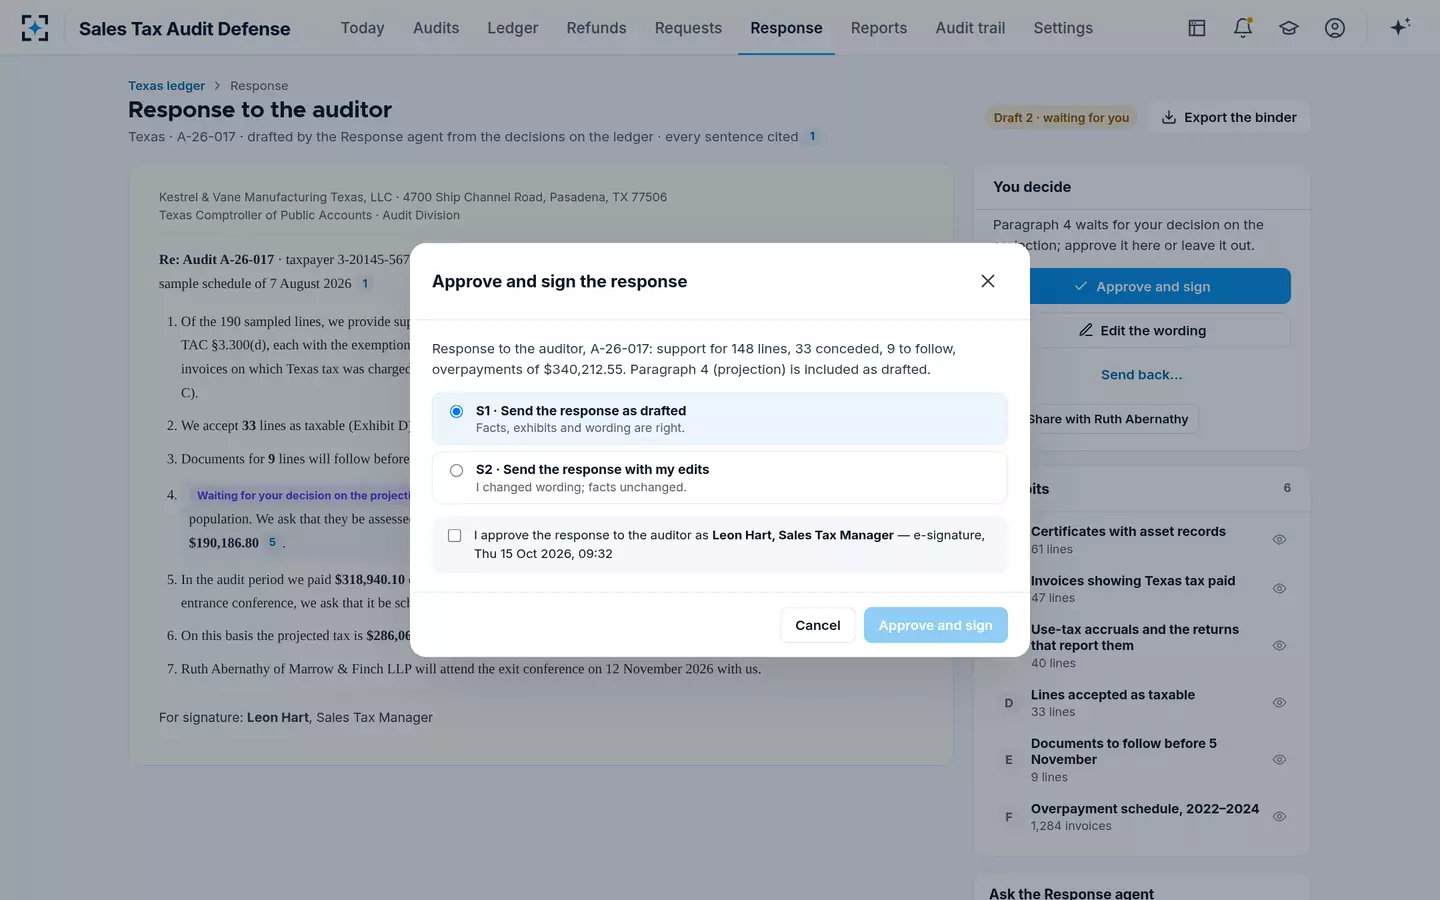The image size is (1440, 900).
Task: Open the Texas ledger breadcrumb link
Action: point(166,86)
